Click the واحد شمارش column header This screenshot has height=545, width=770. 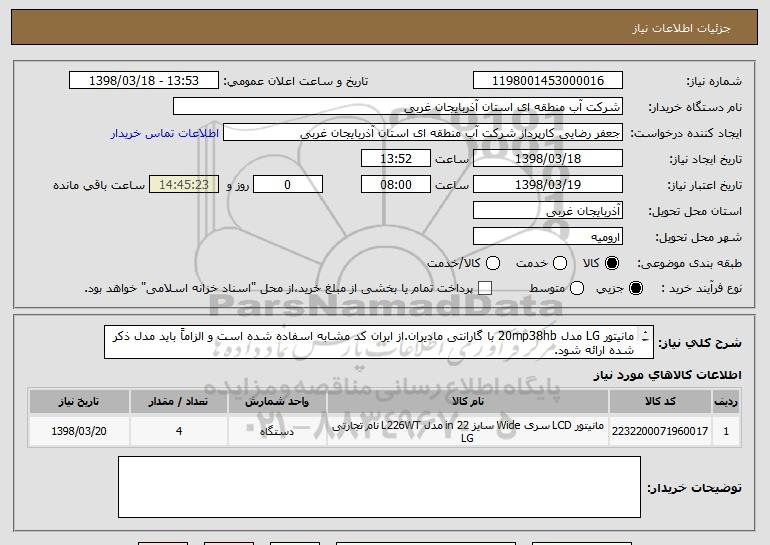pyautogui.click(x=277, y=402)
